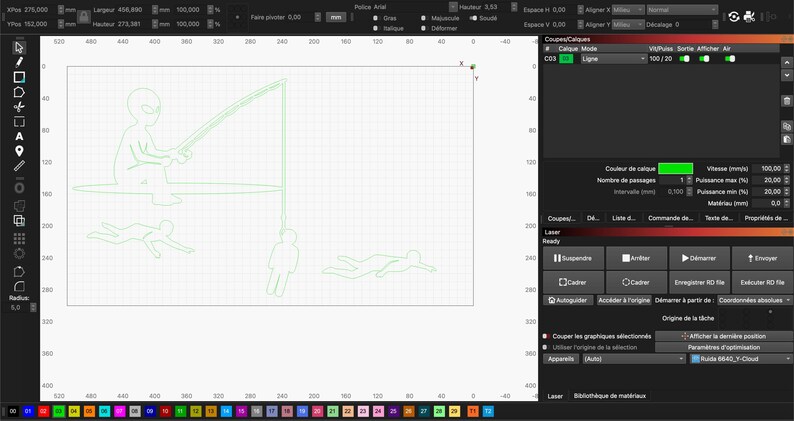794x421 pixels.
Task: Toggle Air assist for layer C03
Action: click(x=730, y=59)
